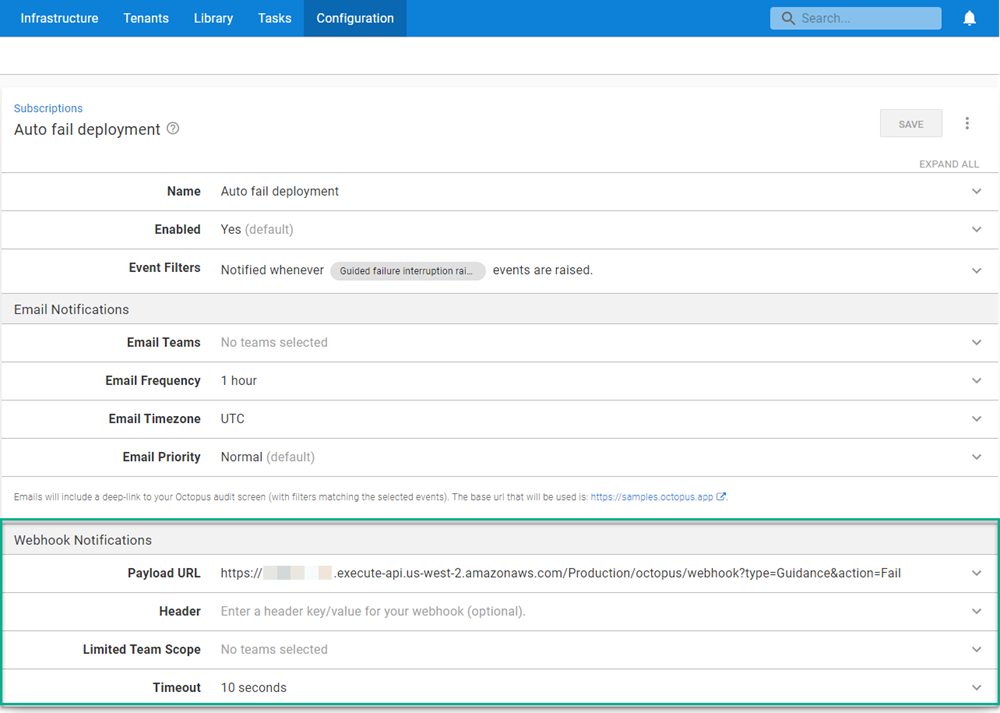Navigate back via the Subscriptions breadcrumb
The width and height of the screenshot is (1000, 713).
pos(48,108)
